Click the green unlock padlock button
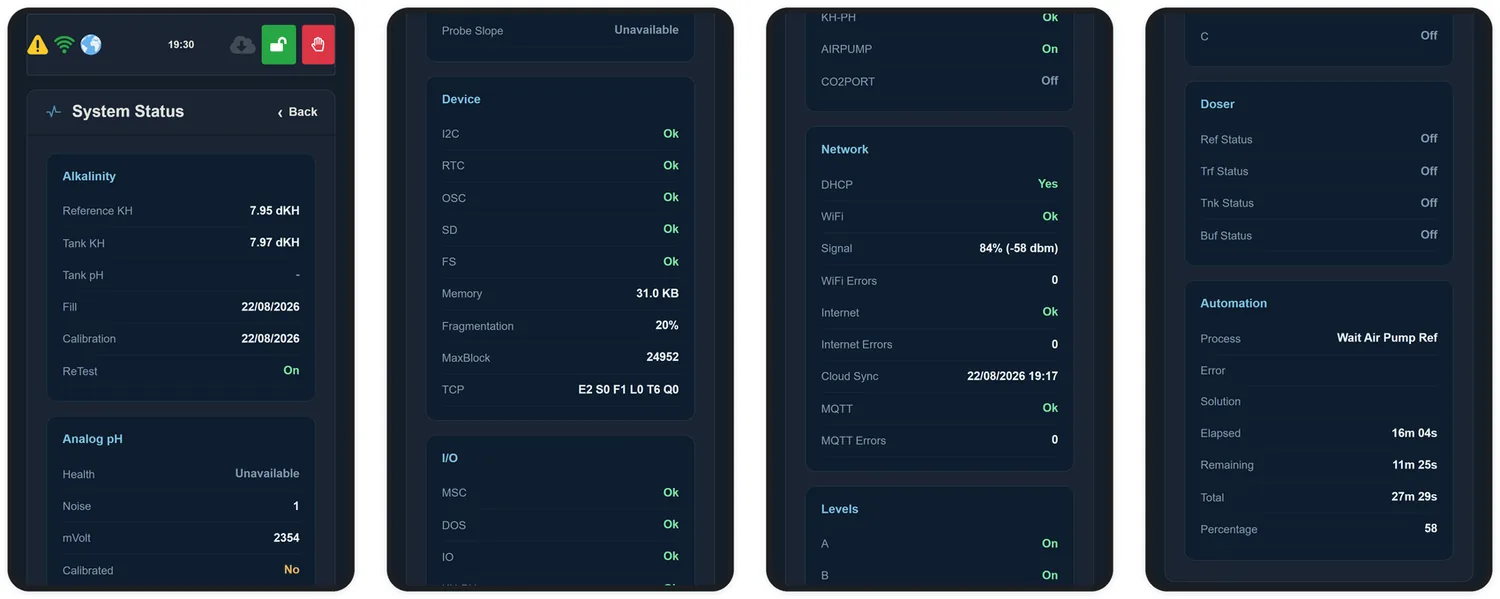 [x=279, y=44]
